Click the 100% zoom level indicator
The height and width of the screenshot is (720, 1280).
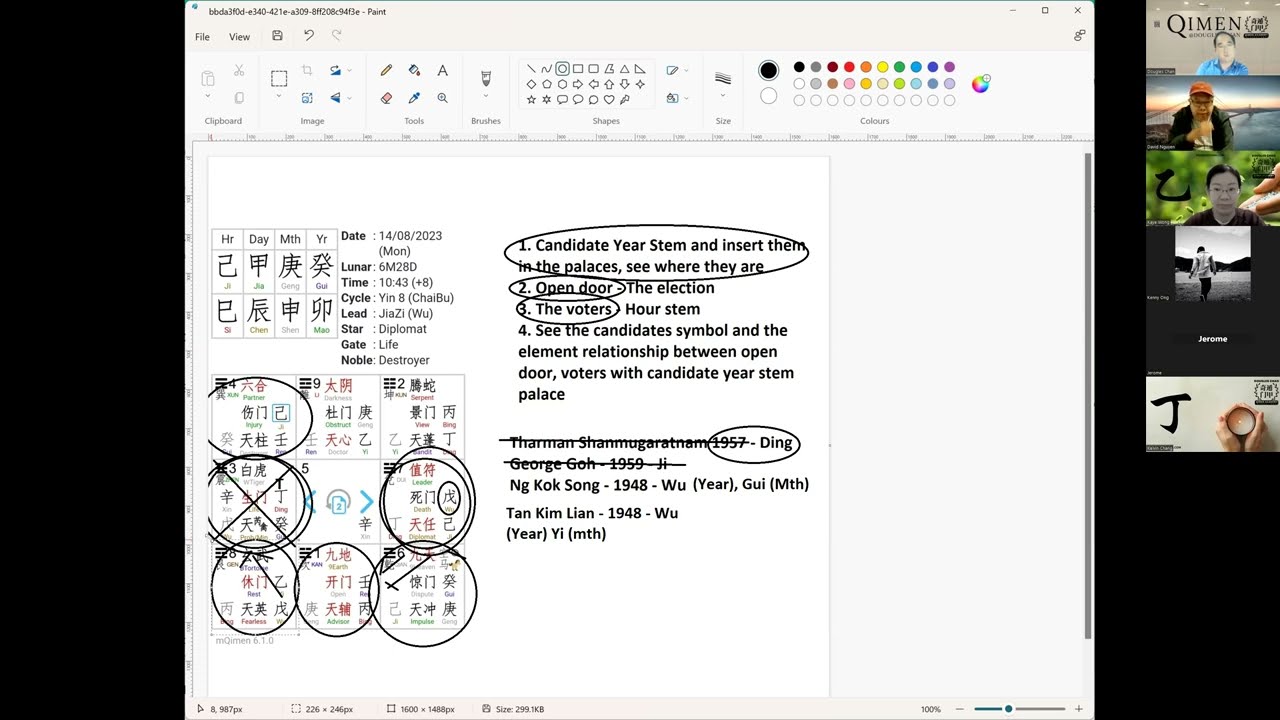click(930, 709)
